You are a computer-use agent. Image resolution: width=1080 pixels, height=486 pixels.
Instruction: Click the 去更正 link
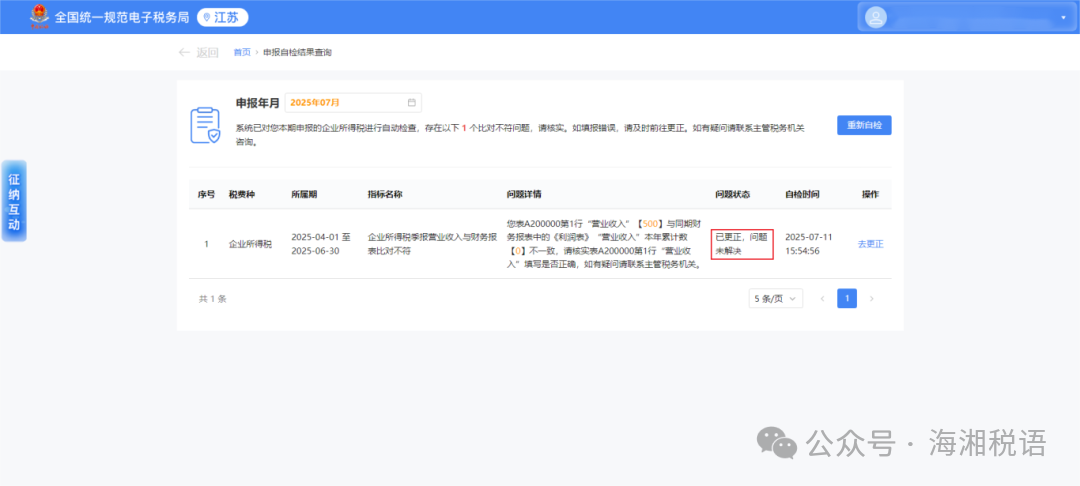tap(870, 244)
